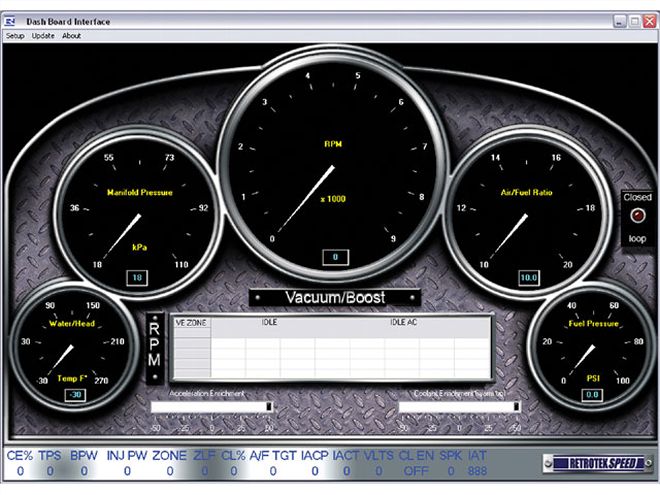Screen dimensions: 660x495
Task: Click the ZLF status value
Action: coord(205,471)
